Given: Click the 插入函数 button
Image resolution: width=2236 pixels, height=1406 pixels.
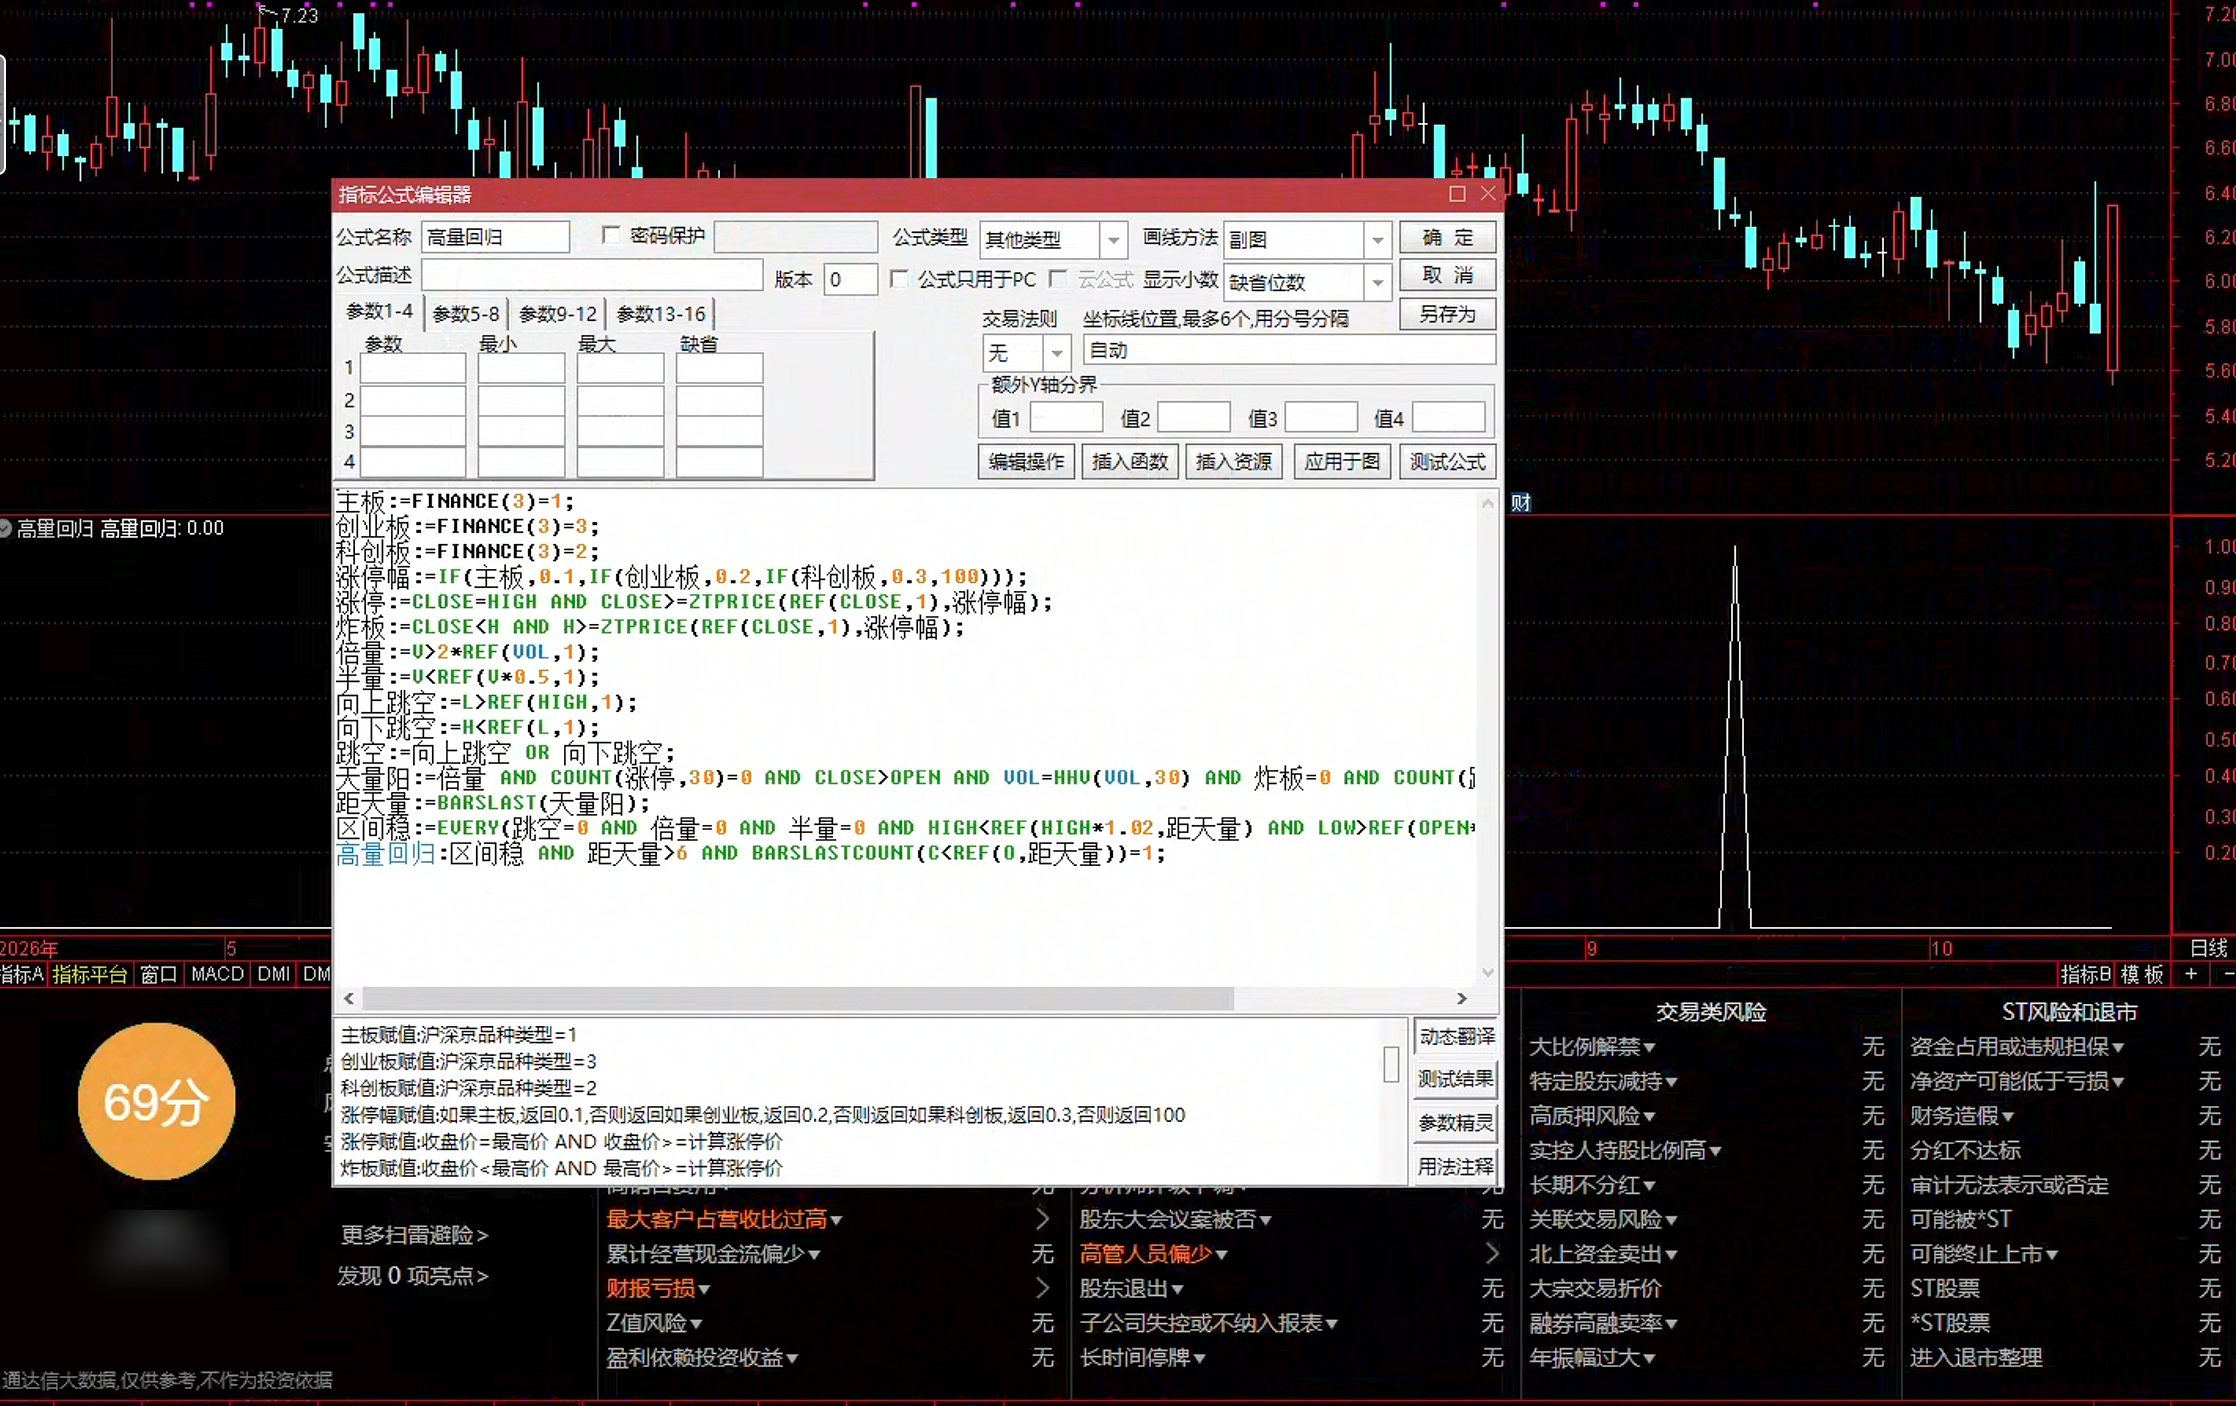Looking at the screenshot, I should click(x=1130, y=462).
